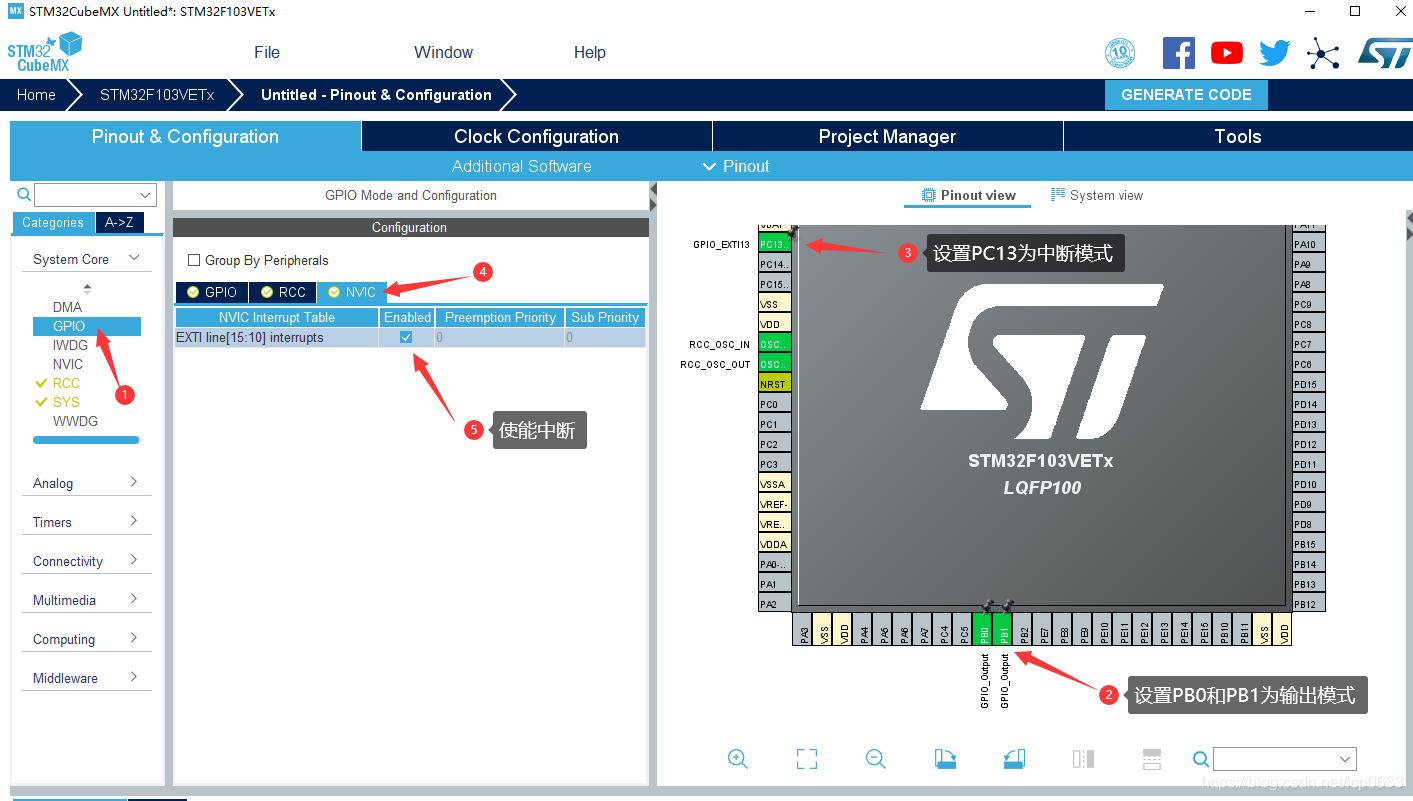Click the pin search magnifier icon
Screen dimensions: 1413x801
point(1201,759)
